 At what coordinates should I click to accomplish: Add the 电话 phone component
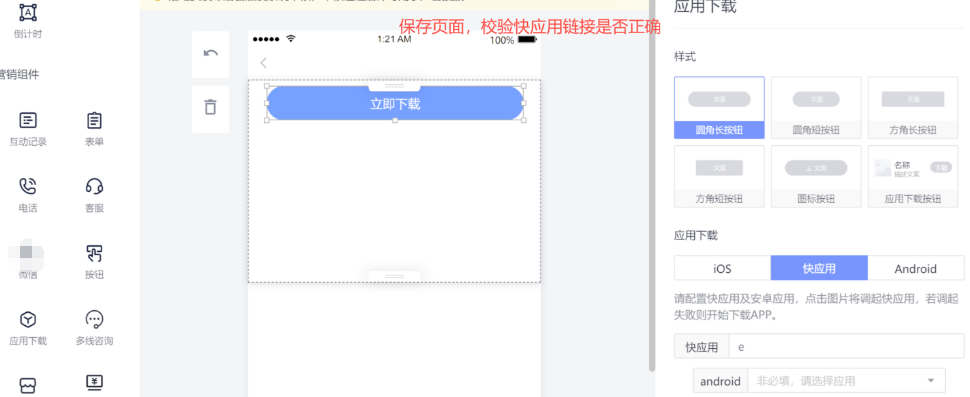pyautogui.click(x=28, y=195)
